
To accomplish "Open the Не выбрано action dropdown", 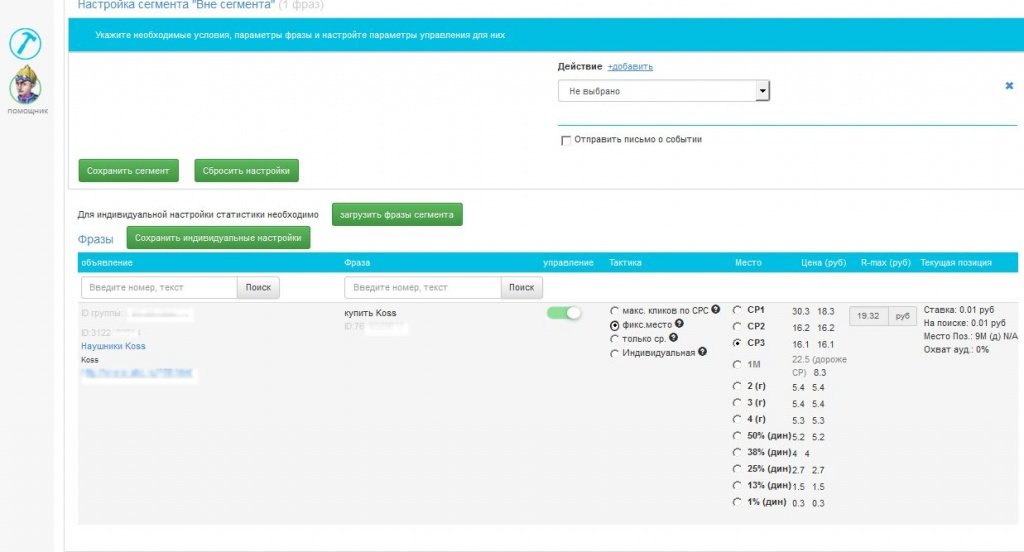I will (x=664, y=91).
